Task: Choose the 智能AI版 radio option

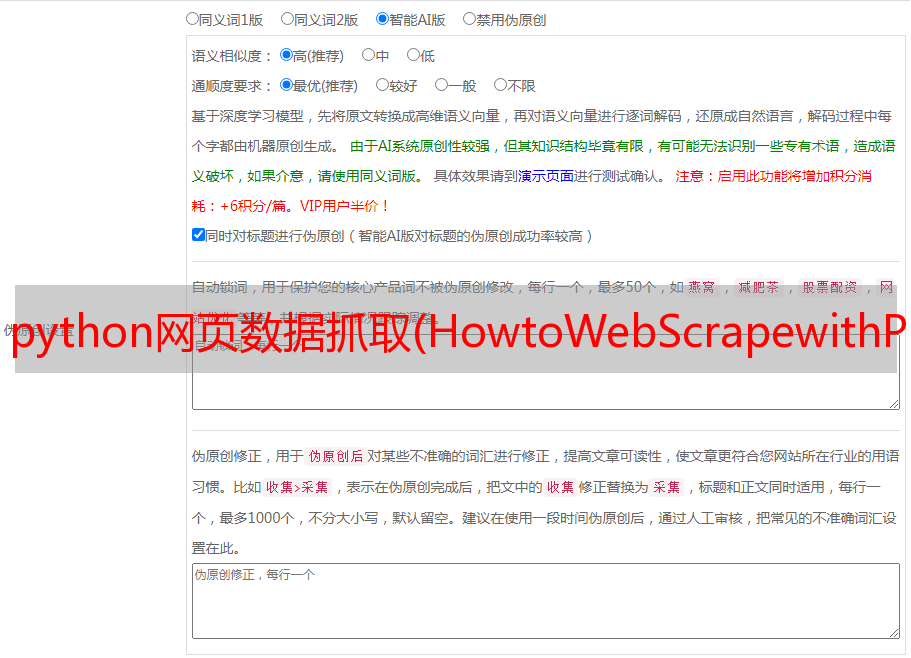Action: point(382,19)
